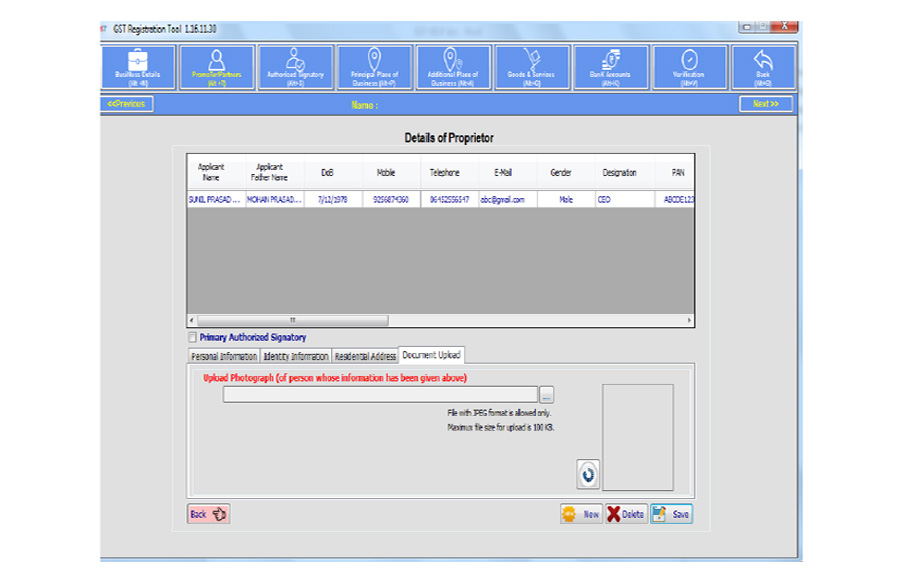Image resolution: width=911 pixels, height=572 pixels.
Task: Open the Bank Accounts section
Action: 610,67
